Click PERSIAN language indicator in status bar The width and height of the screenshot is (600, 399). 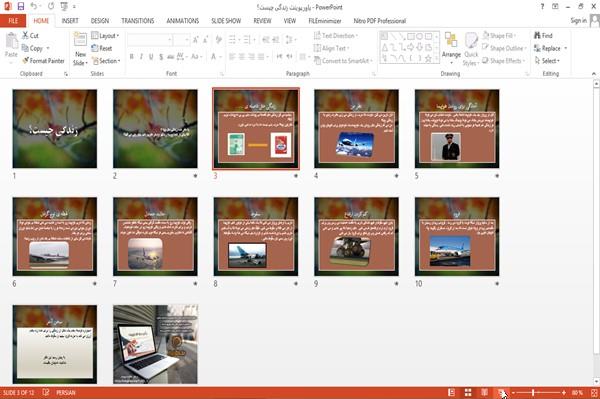click(66, 392)
